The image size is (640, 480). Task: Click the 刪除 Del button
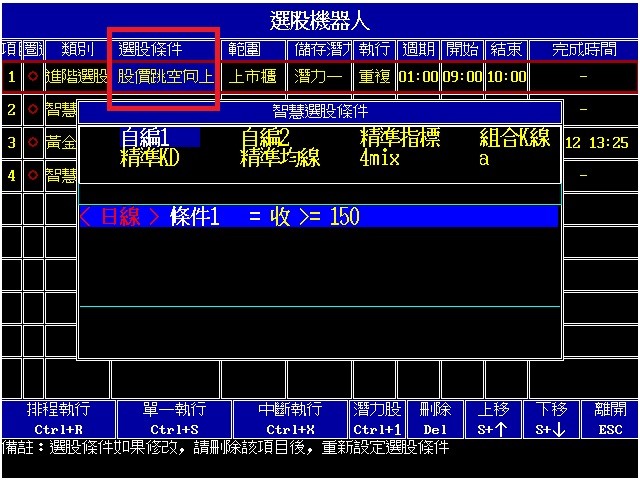pyautogui.click(x=435, y=419)
